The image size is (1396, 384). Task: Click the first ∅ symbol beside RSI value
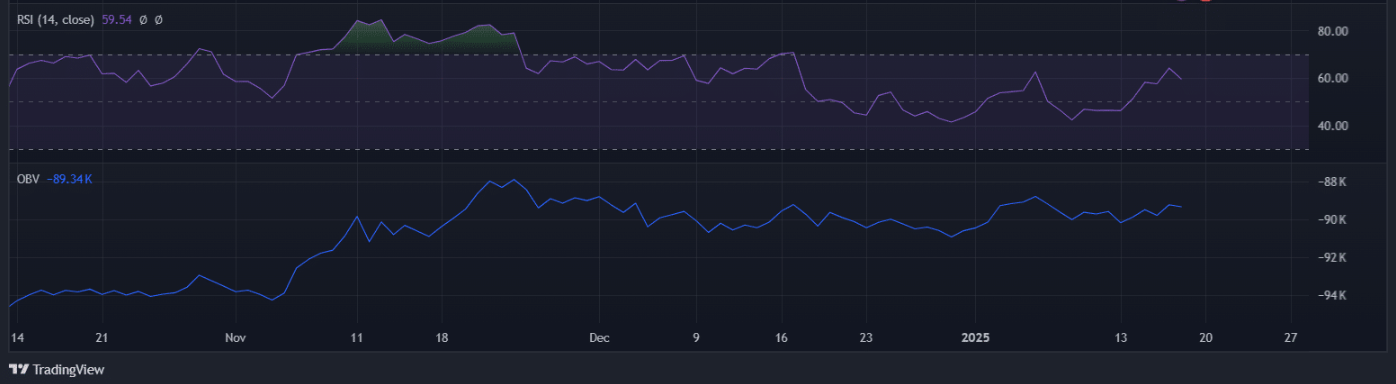point(143,19)
